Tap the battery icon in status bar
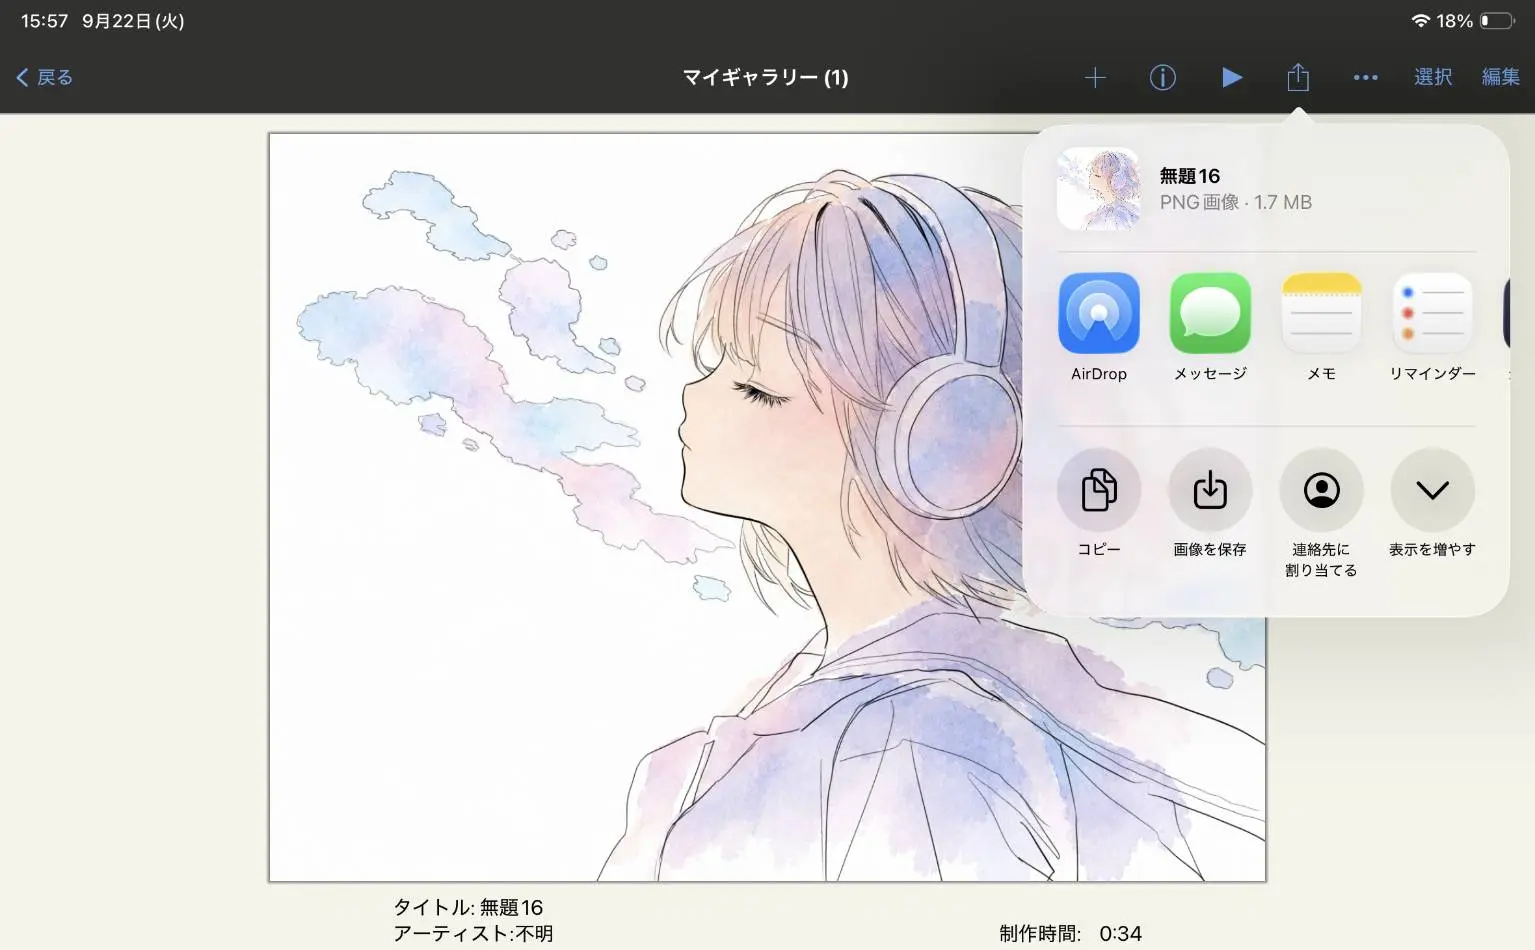The image size is (1535, 950). coord(1498,21)
